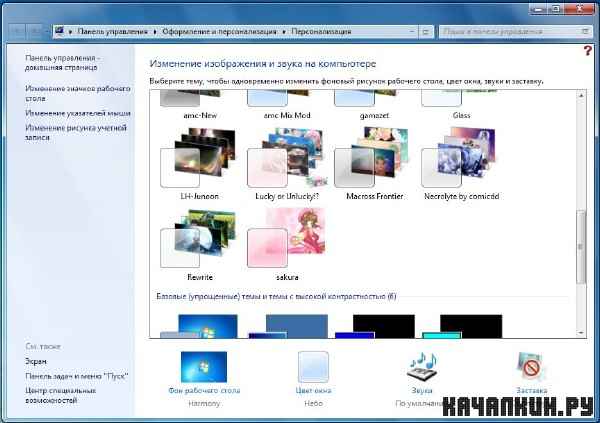Expand dropdown arrow after Оформление и персонализация breadcrumb

click(x=284, y=32)
